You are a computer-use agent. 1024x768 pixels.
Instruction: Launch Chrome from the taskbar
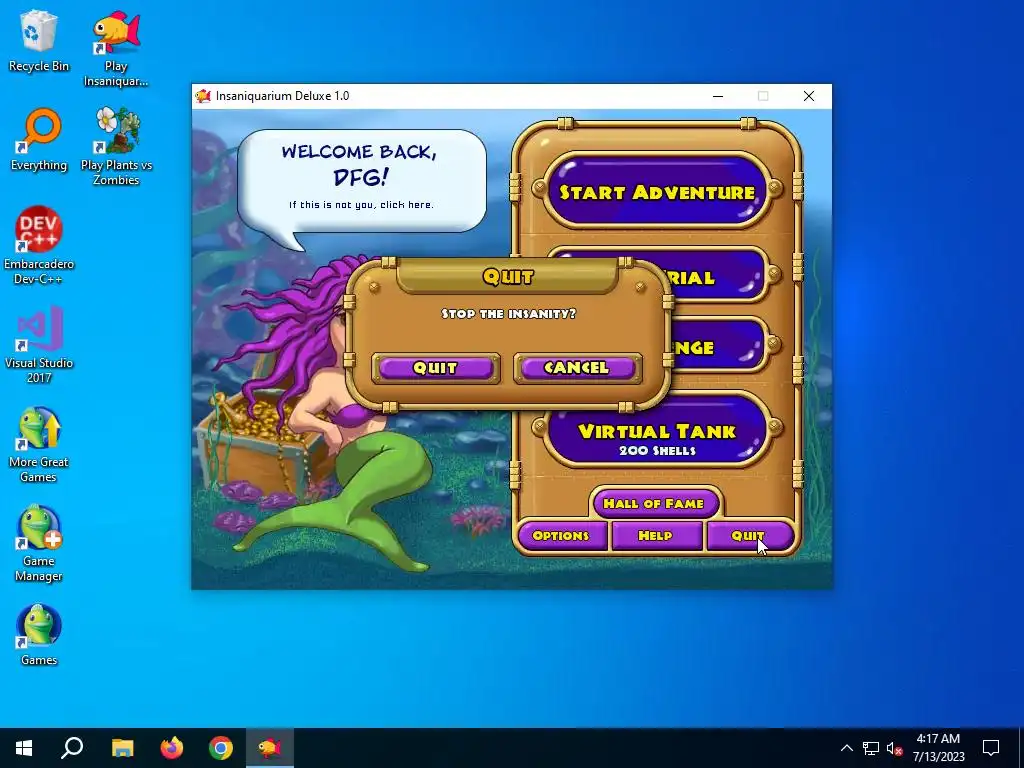221,748
